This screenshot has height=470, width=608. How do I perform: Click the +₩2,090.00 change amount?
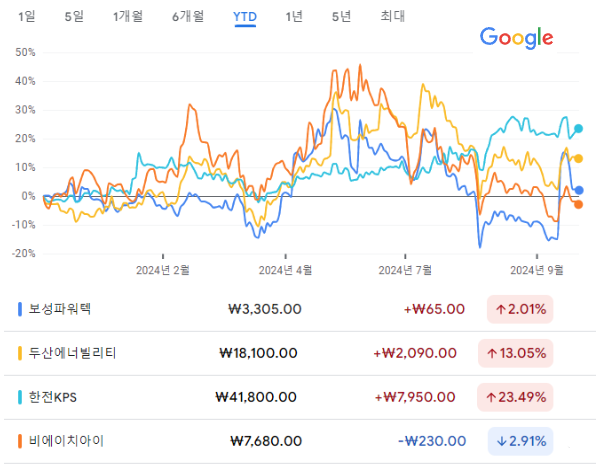(x=415, y=353)
